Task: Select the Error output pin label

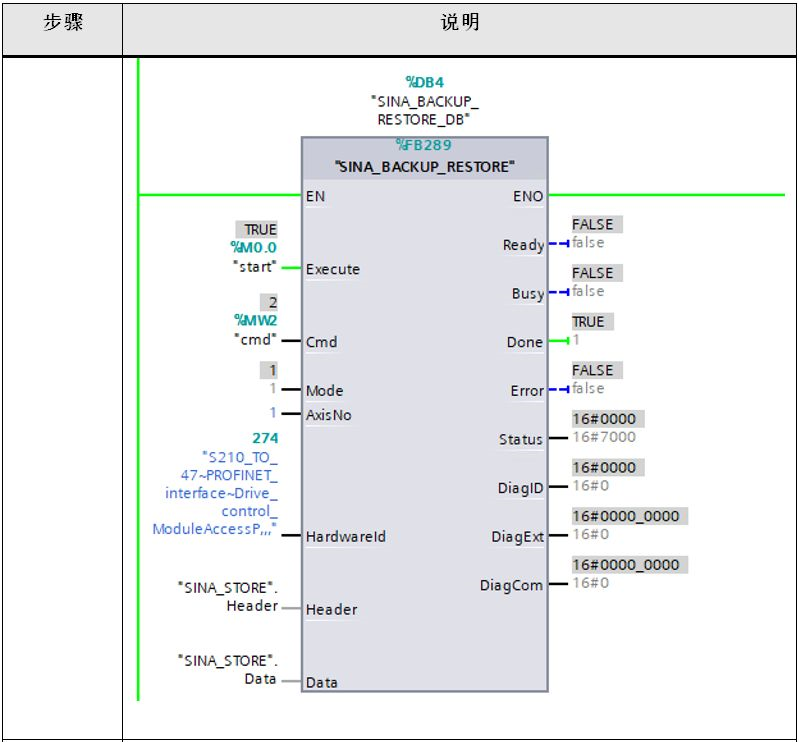Action: coord(527,391)
